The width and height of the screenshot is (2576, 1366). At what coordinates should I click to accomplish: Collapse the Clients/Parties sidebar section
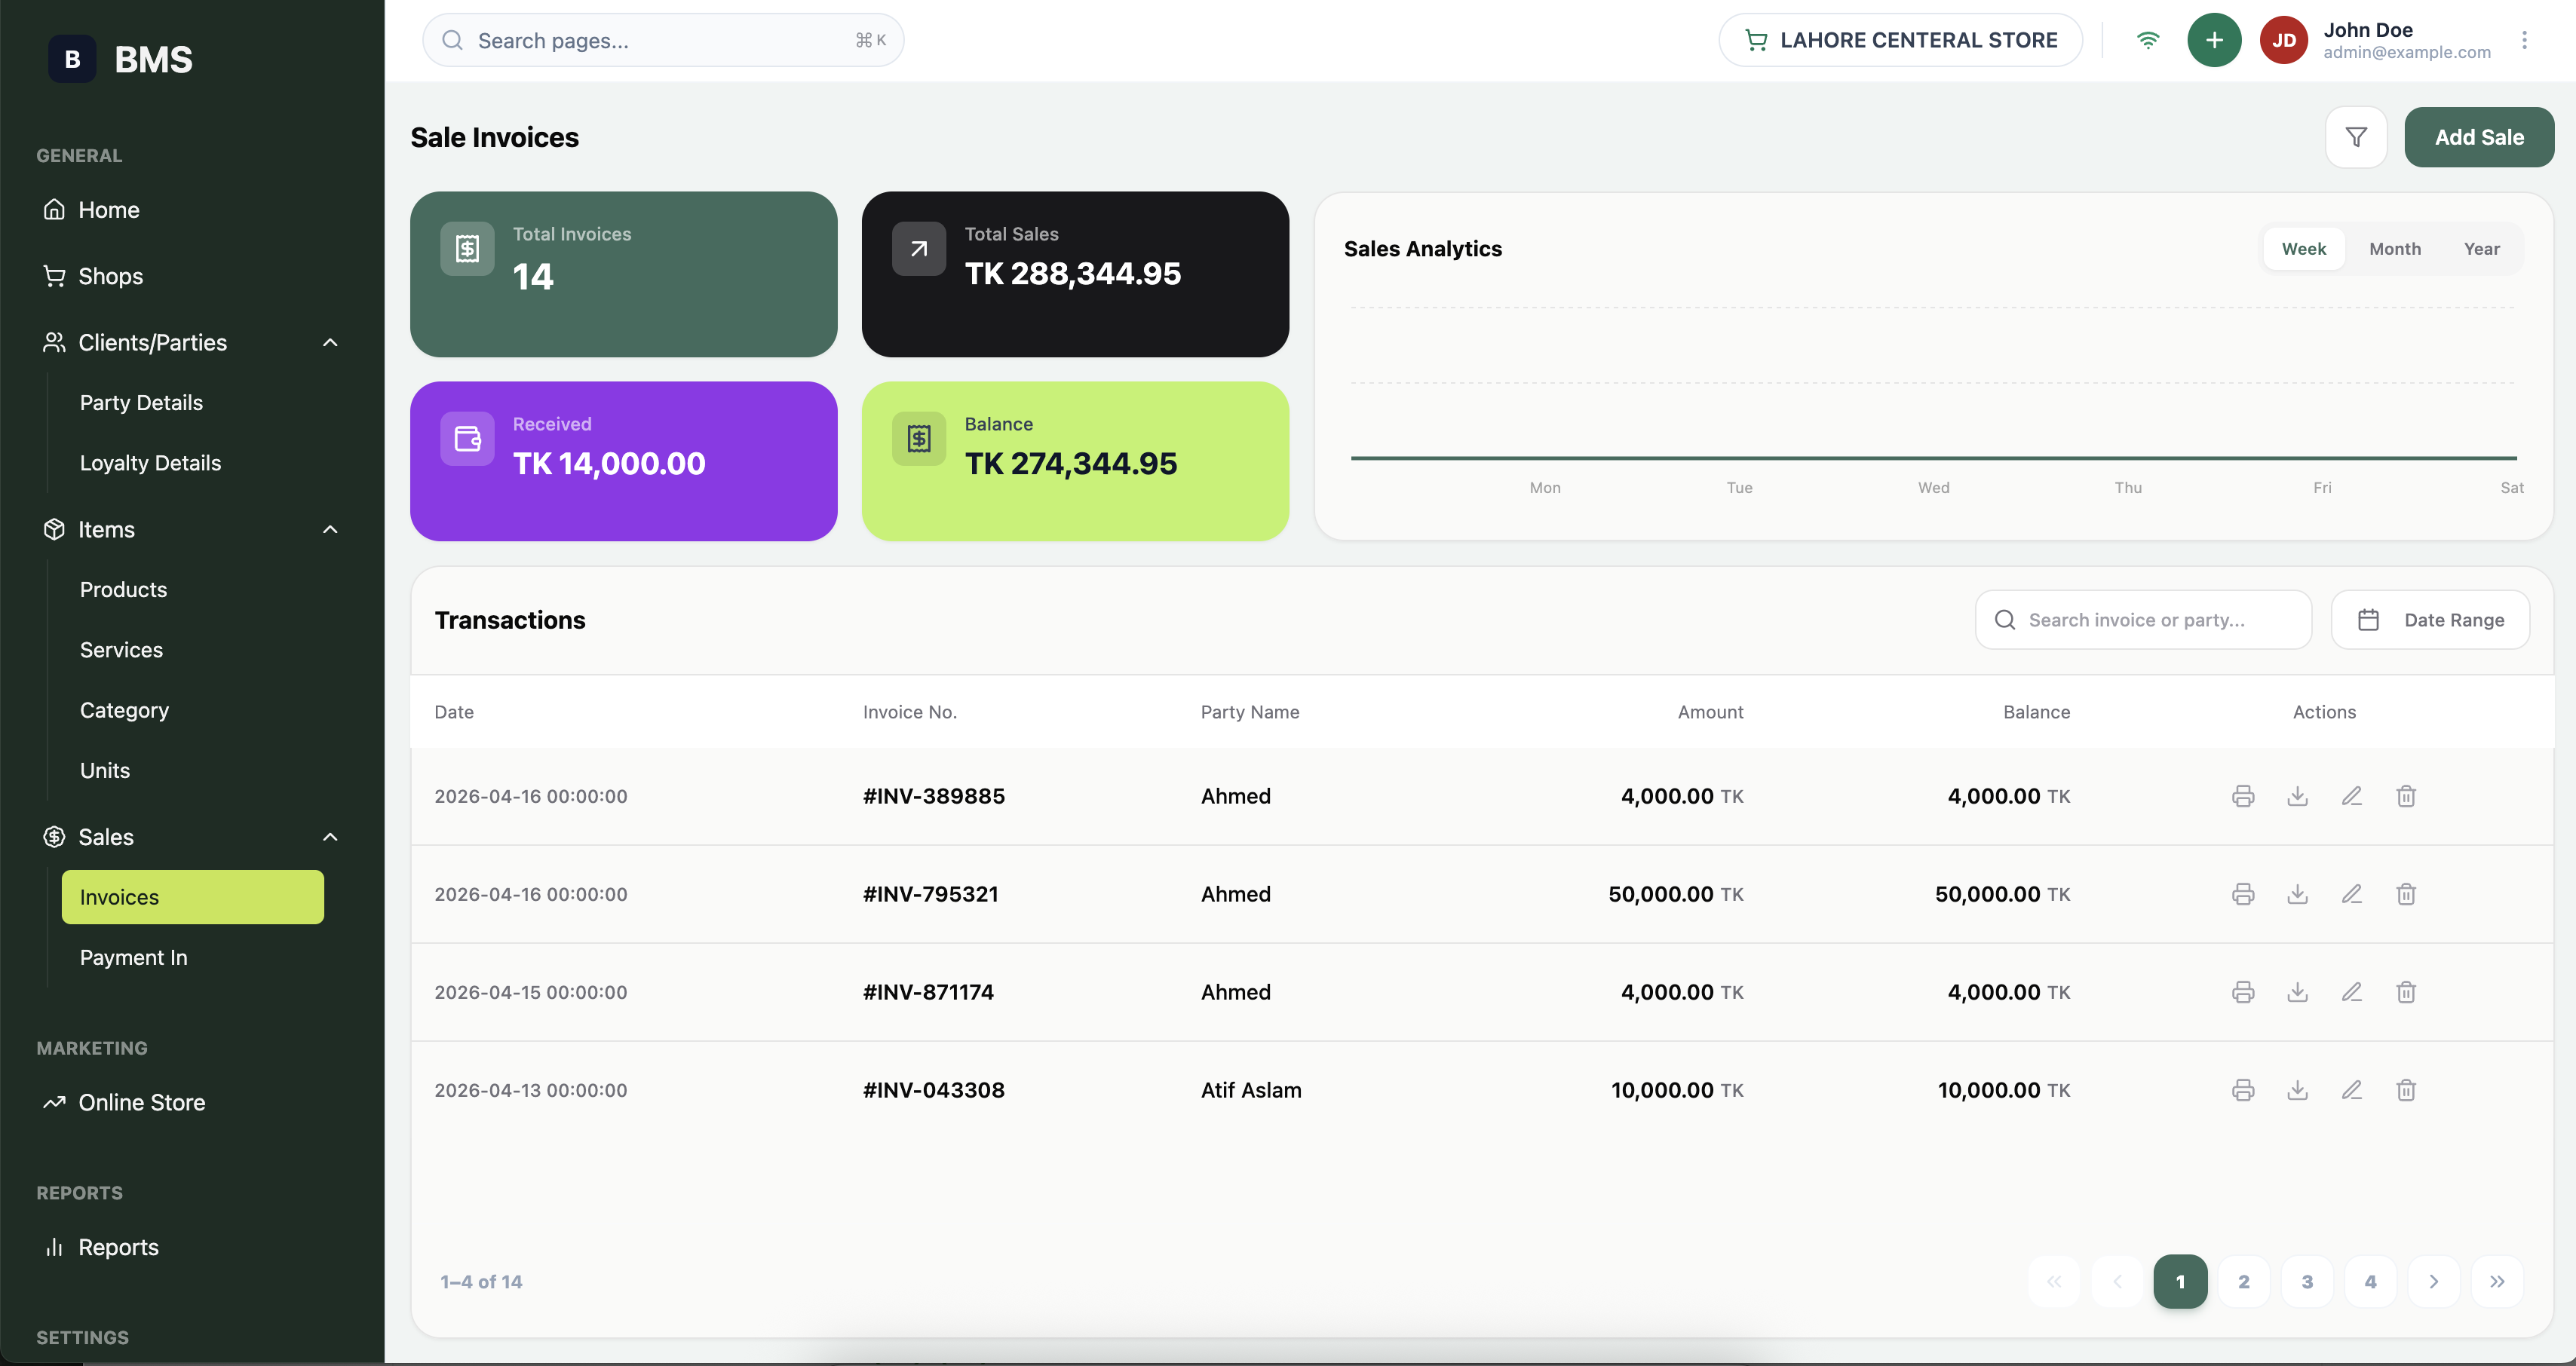click(x=330, y=343)
